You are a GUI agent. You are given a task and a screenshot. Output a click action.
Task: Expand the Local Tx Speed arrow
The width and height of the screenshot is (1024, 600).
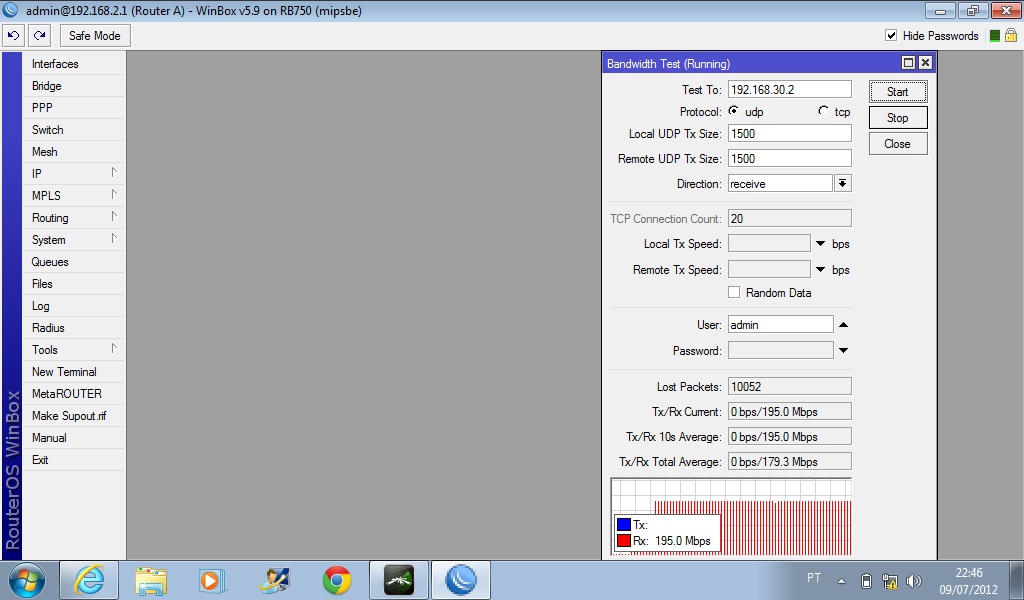point(820,244)
